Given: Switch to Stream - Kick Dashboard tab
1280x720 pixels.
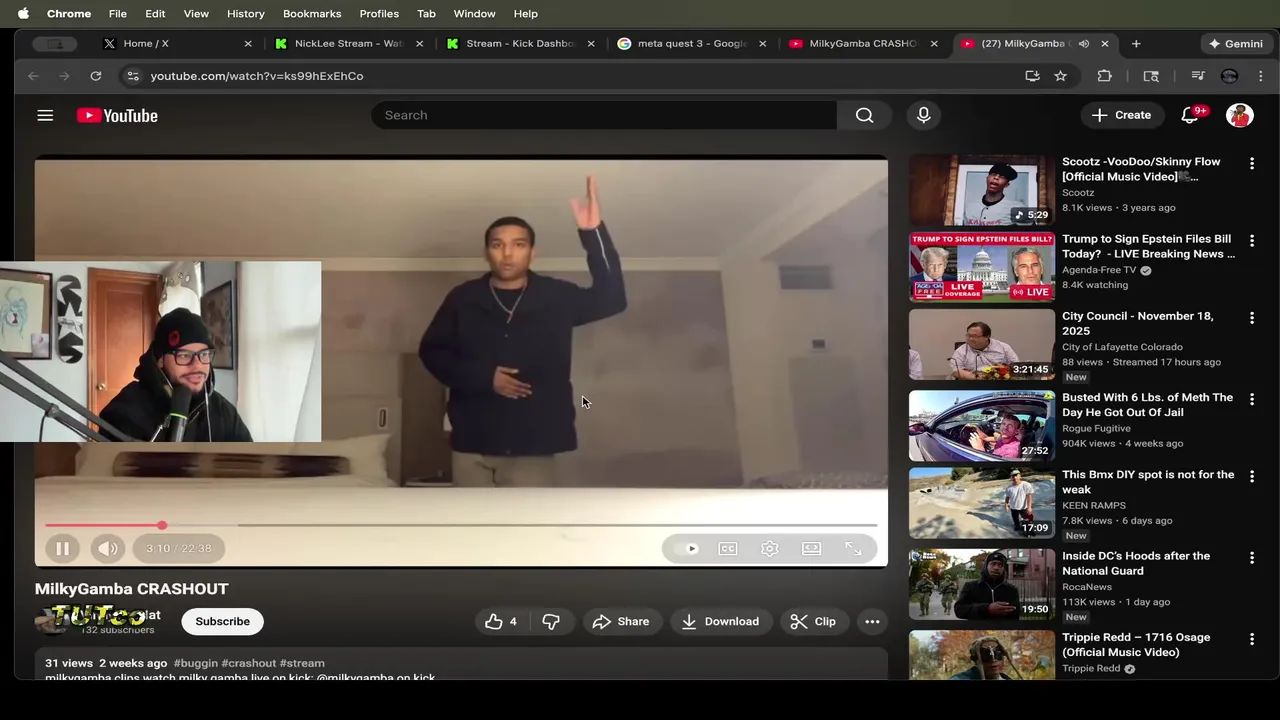Looking at the screenshot, I should pyautogui.click(x=520, y=44).
